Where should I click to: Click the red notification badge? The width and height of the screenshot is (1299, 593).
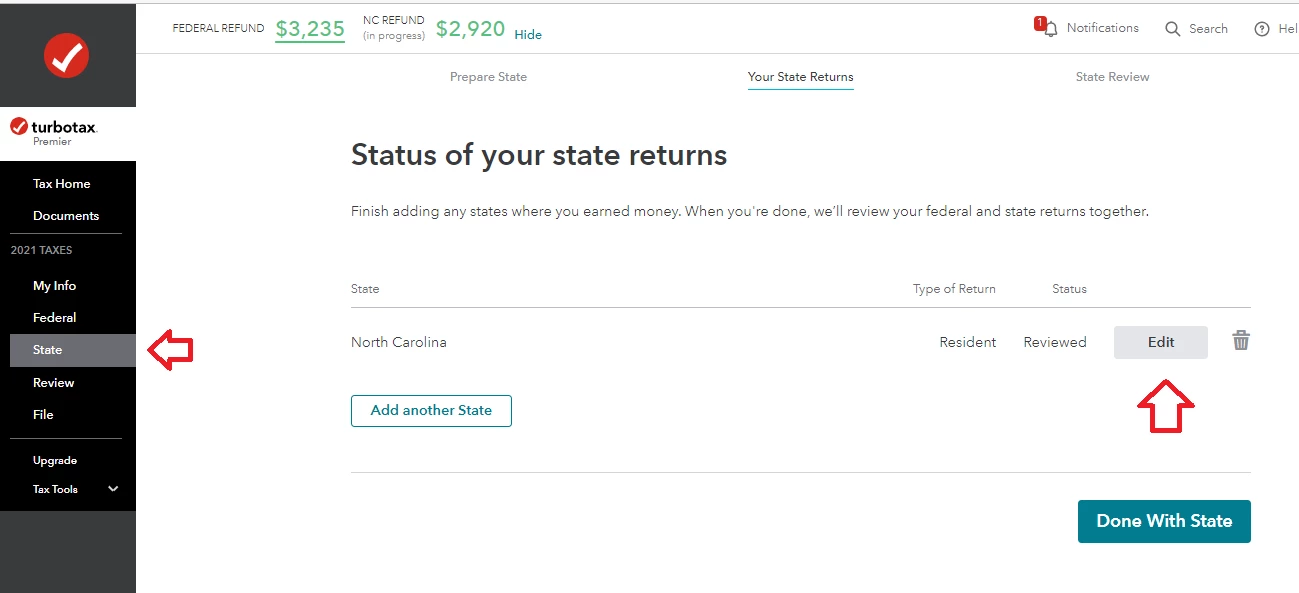1040,23
